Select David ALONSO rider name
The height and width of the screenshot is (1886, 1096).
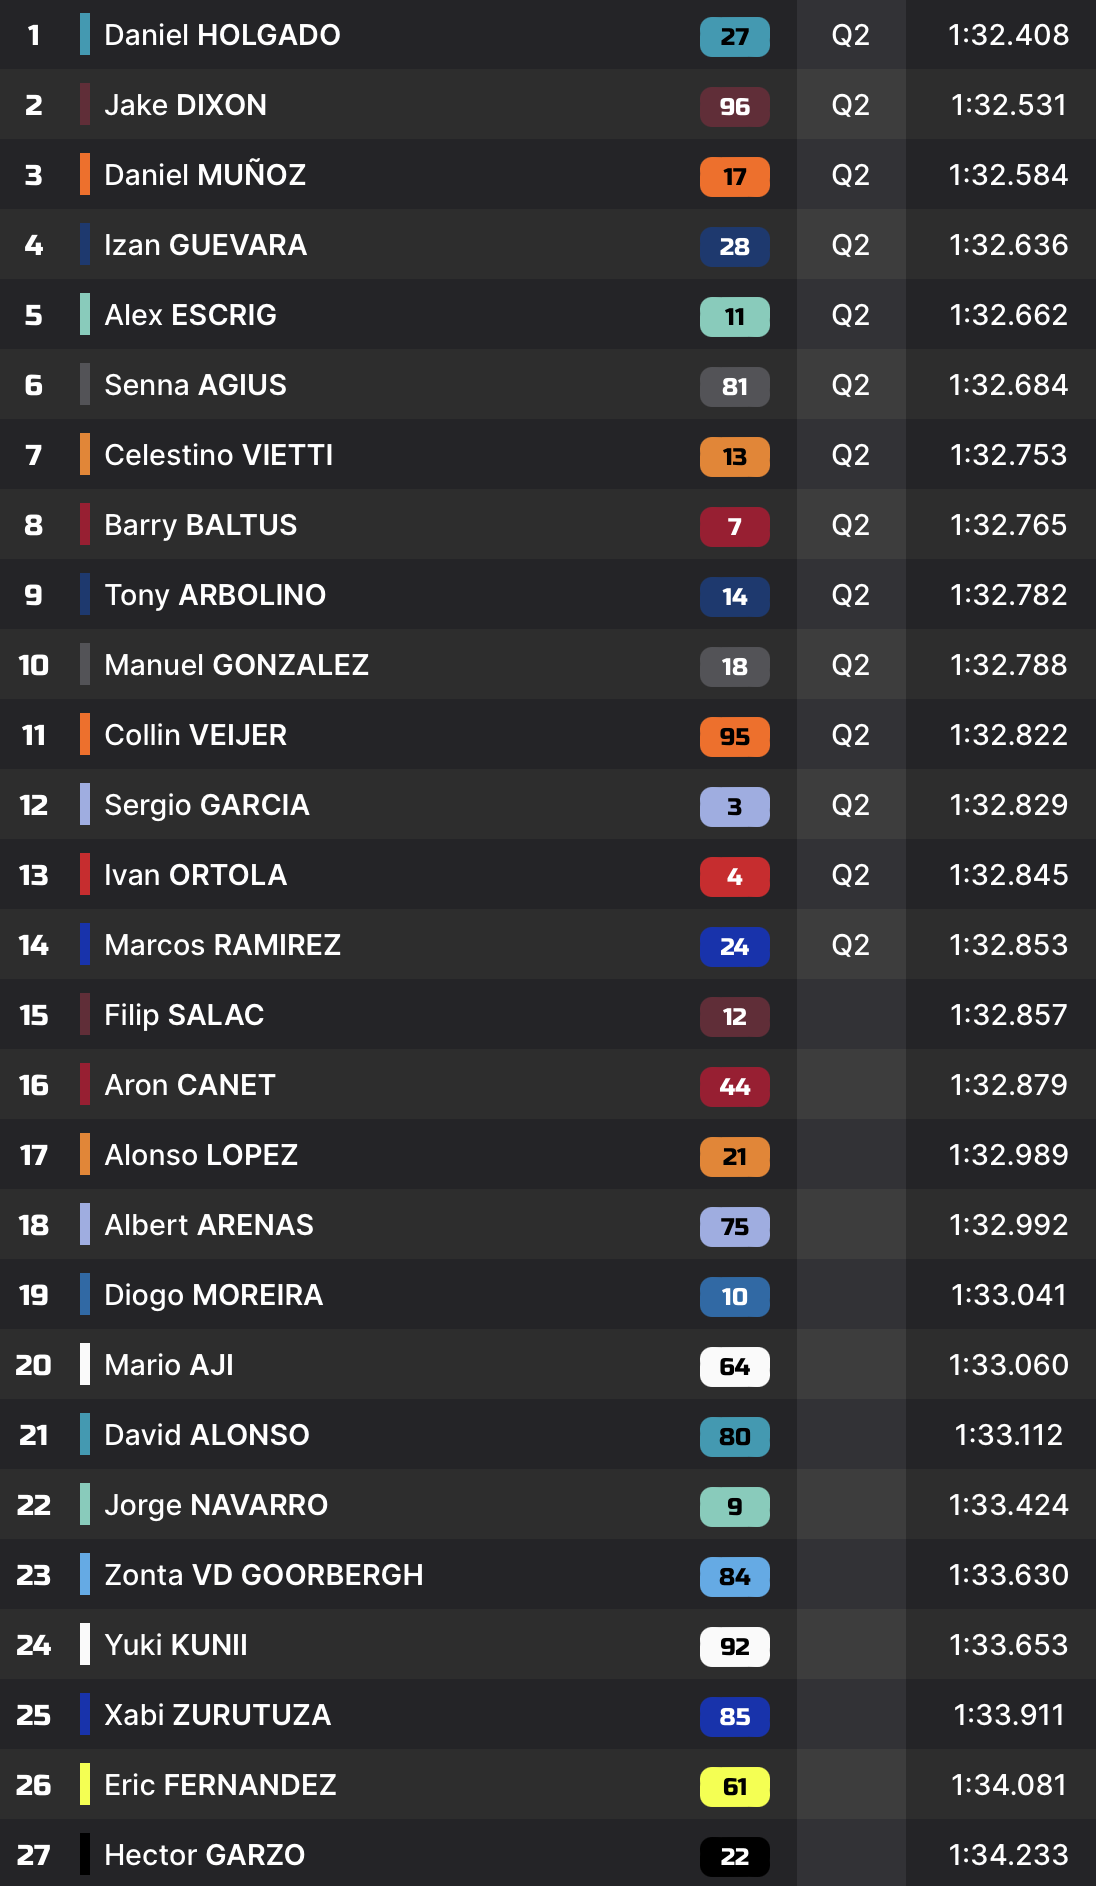[206, 1435]
